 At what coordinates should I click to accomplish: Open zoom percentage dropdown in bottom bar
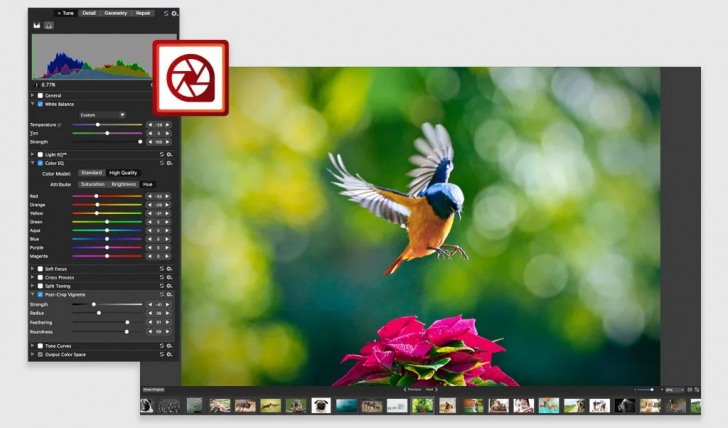(x=675, y=390)
